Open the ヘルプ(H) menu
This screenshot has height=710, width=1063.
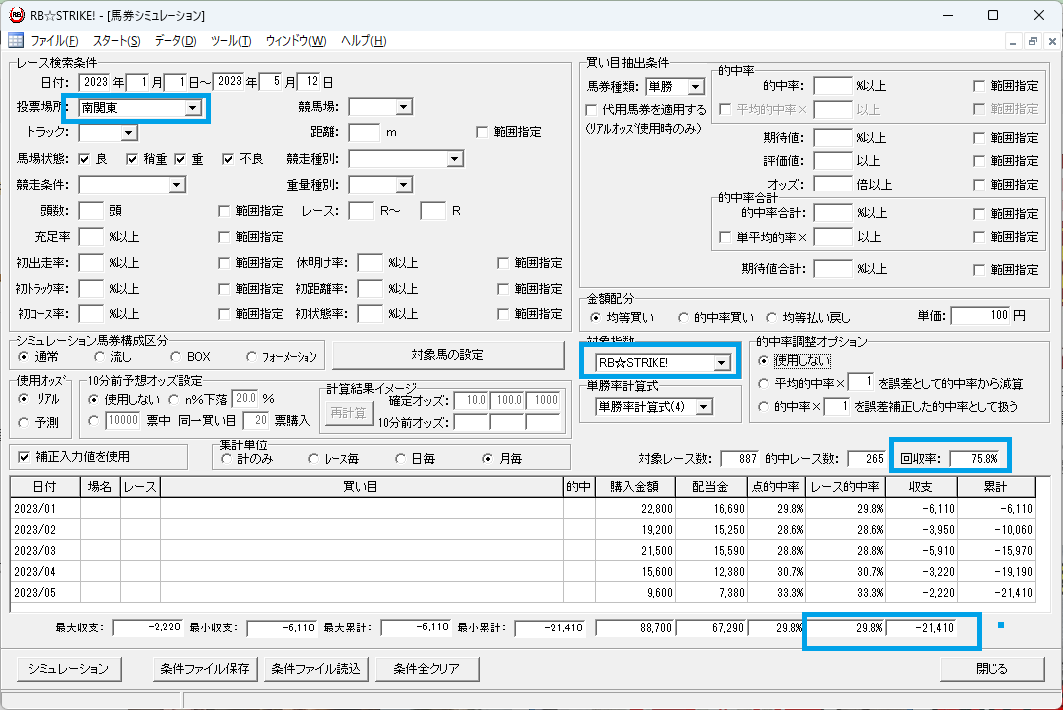coord(363,41)
